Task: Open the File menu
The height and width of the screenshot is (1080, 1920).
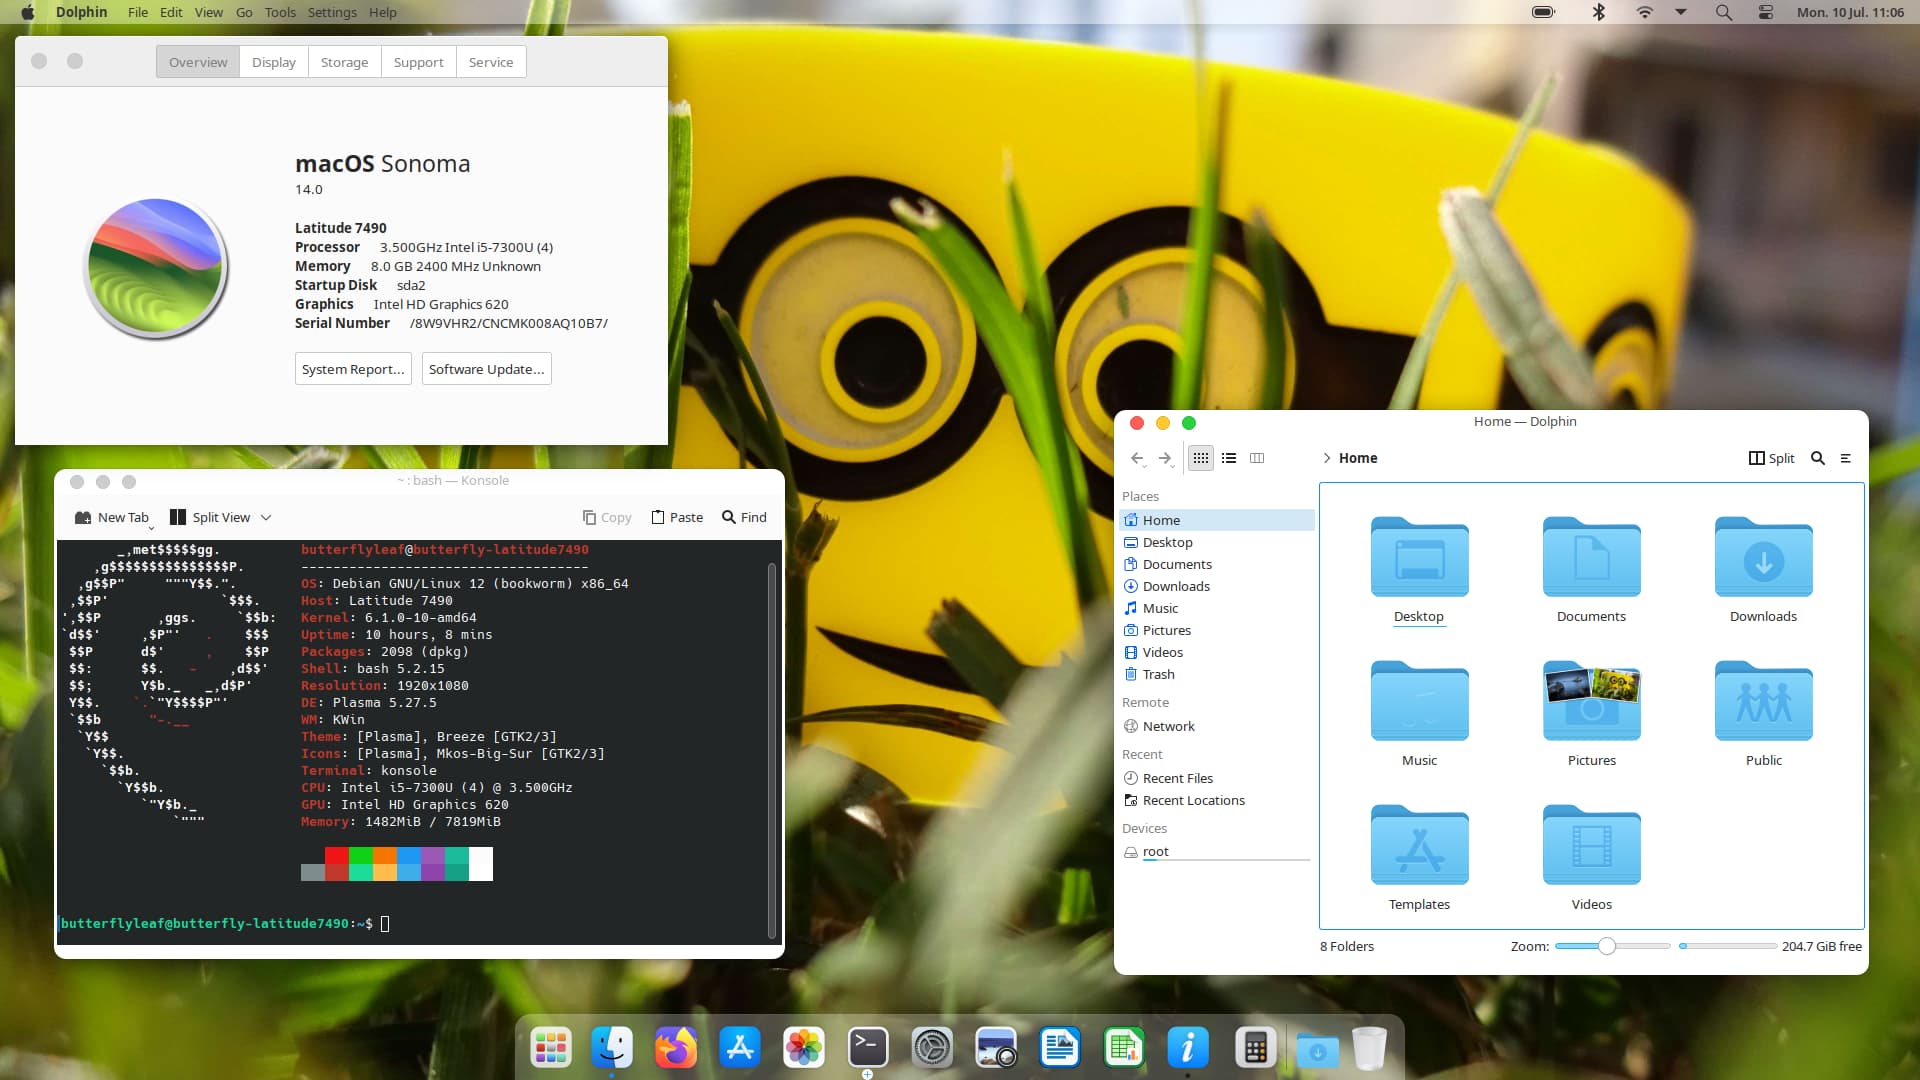Action: [x=138, y=12]
